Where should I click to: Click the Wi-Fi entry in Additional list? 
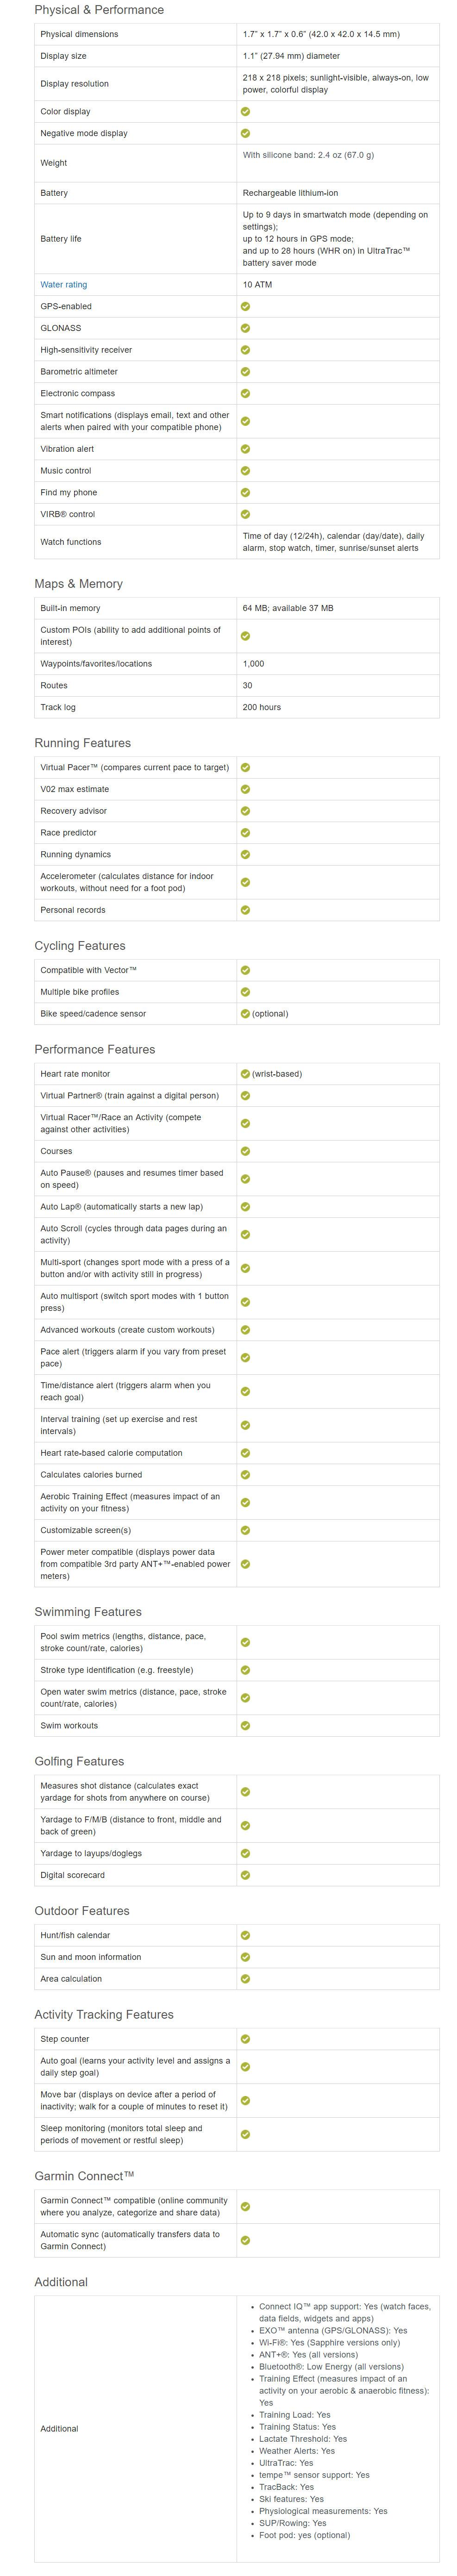point(329,2342)
